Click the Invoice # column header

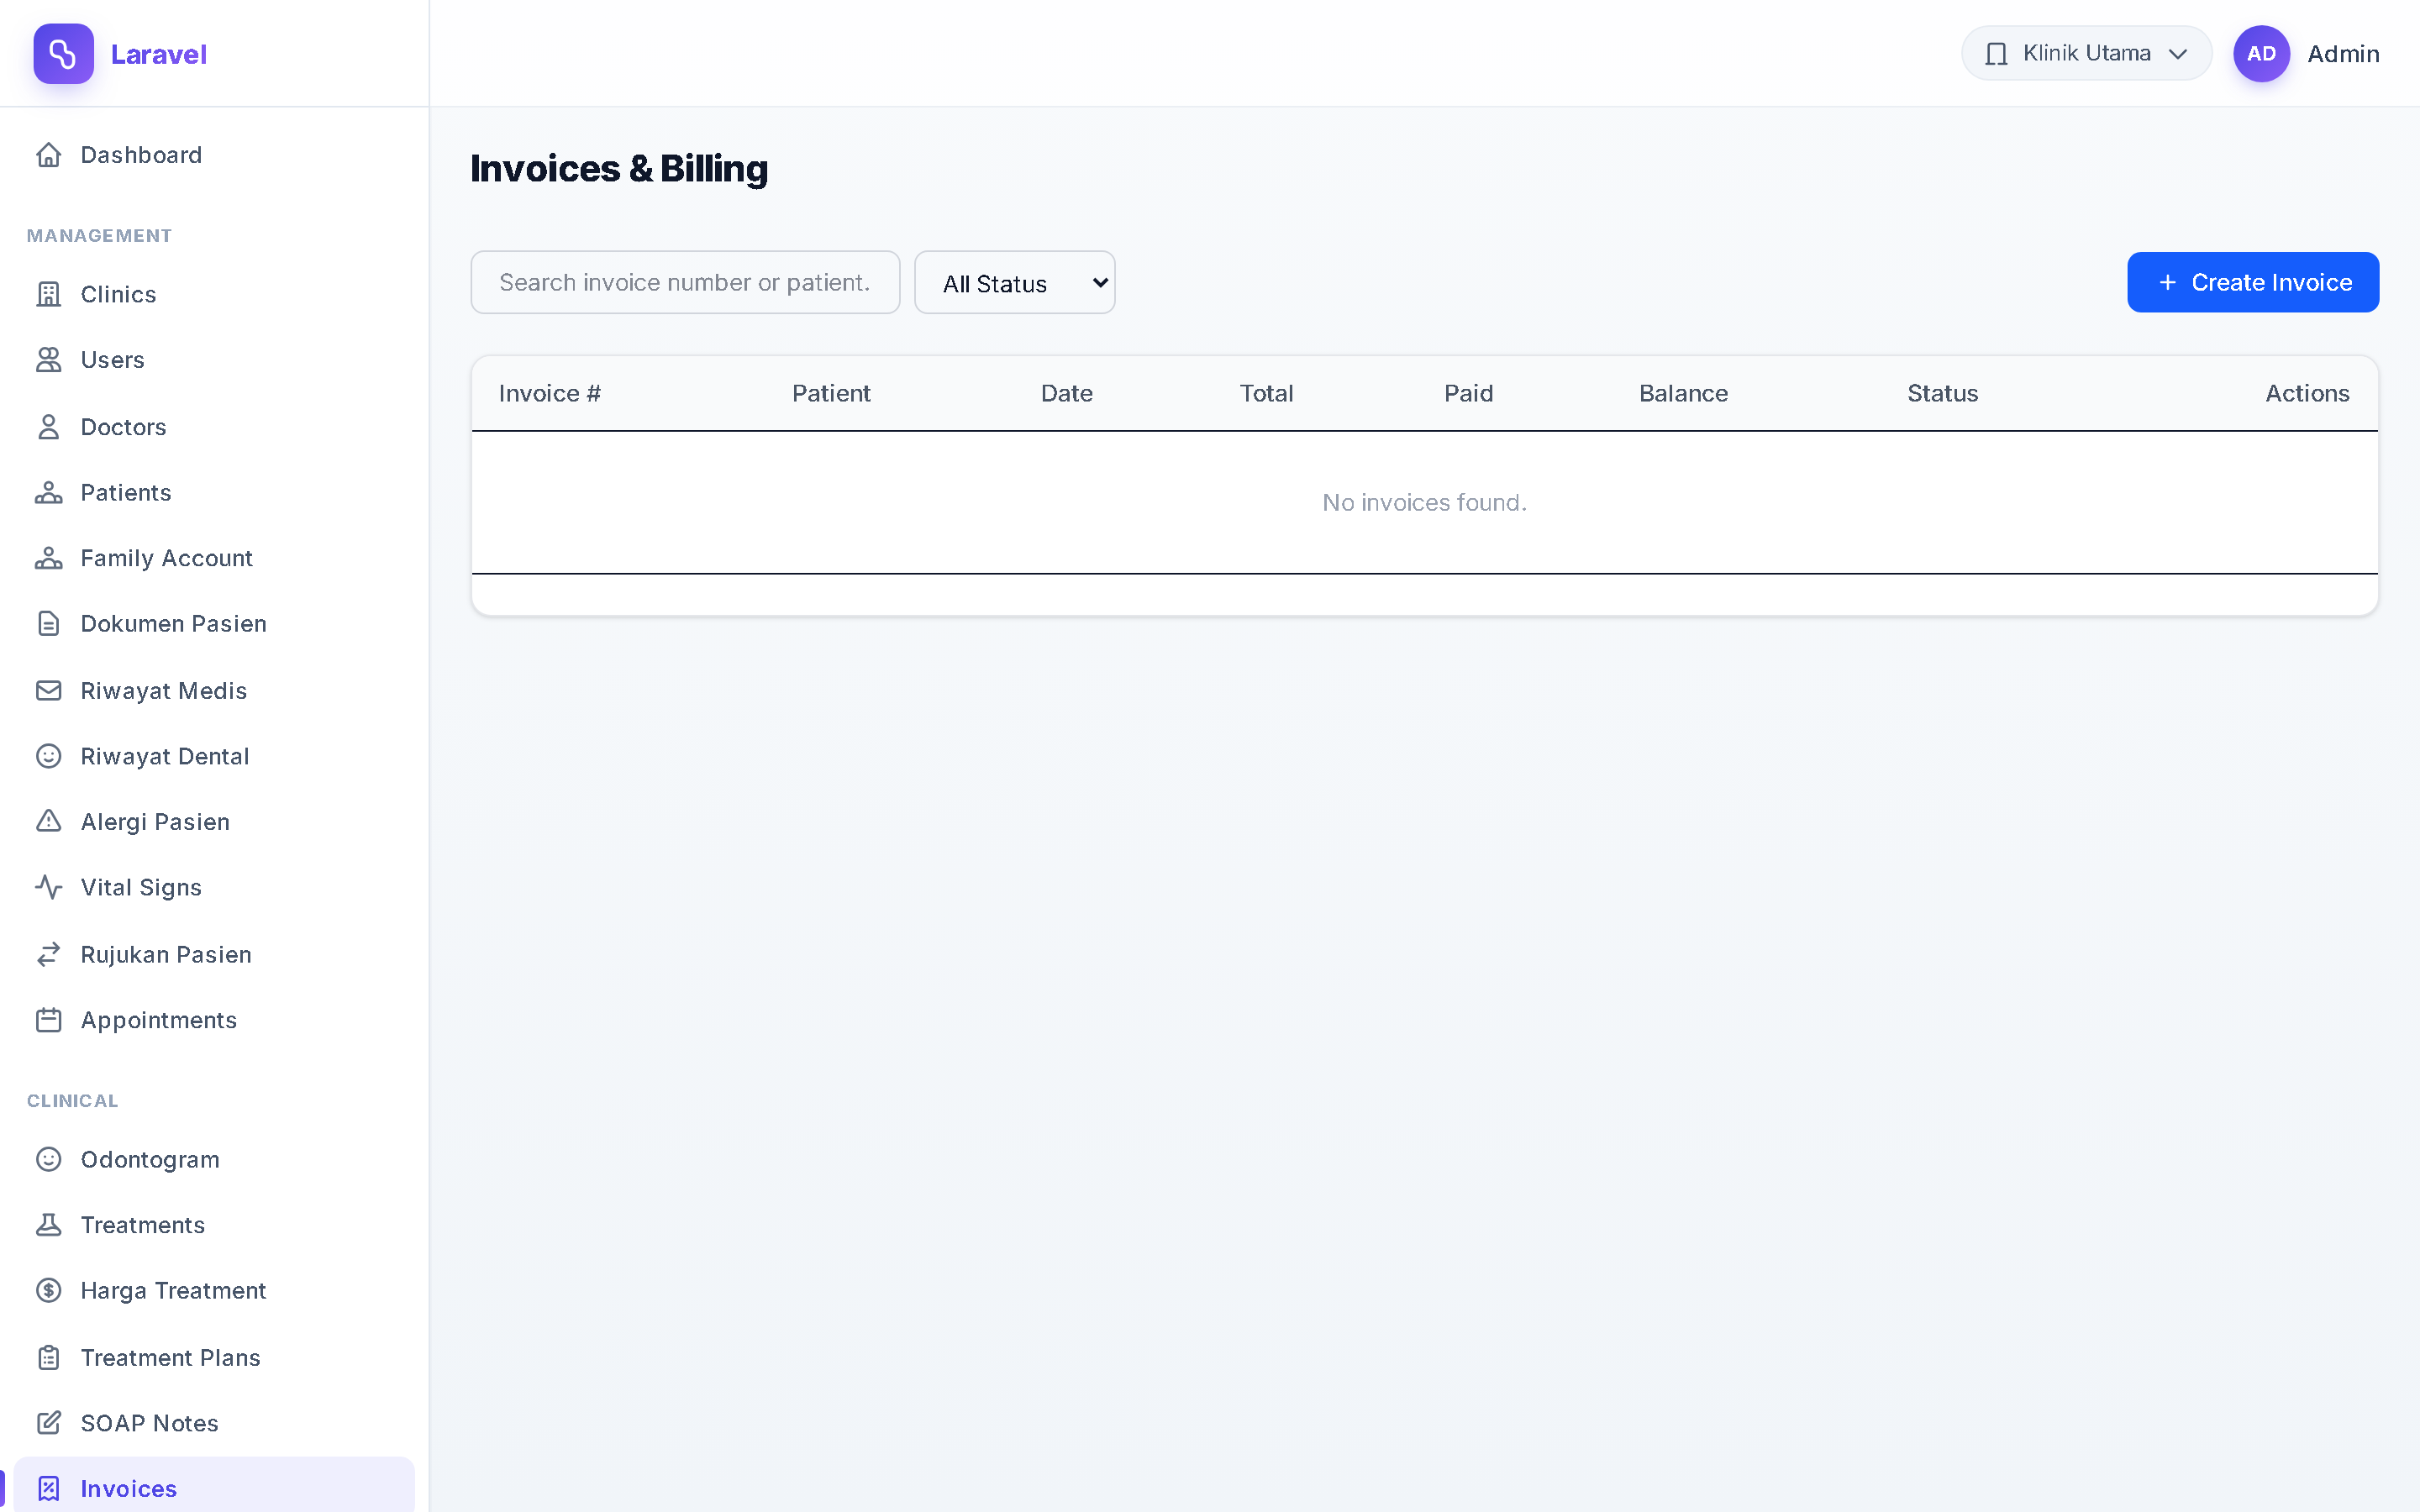[550, 394]
